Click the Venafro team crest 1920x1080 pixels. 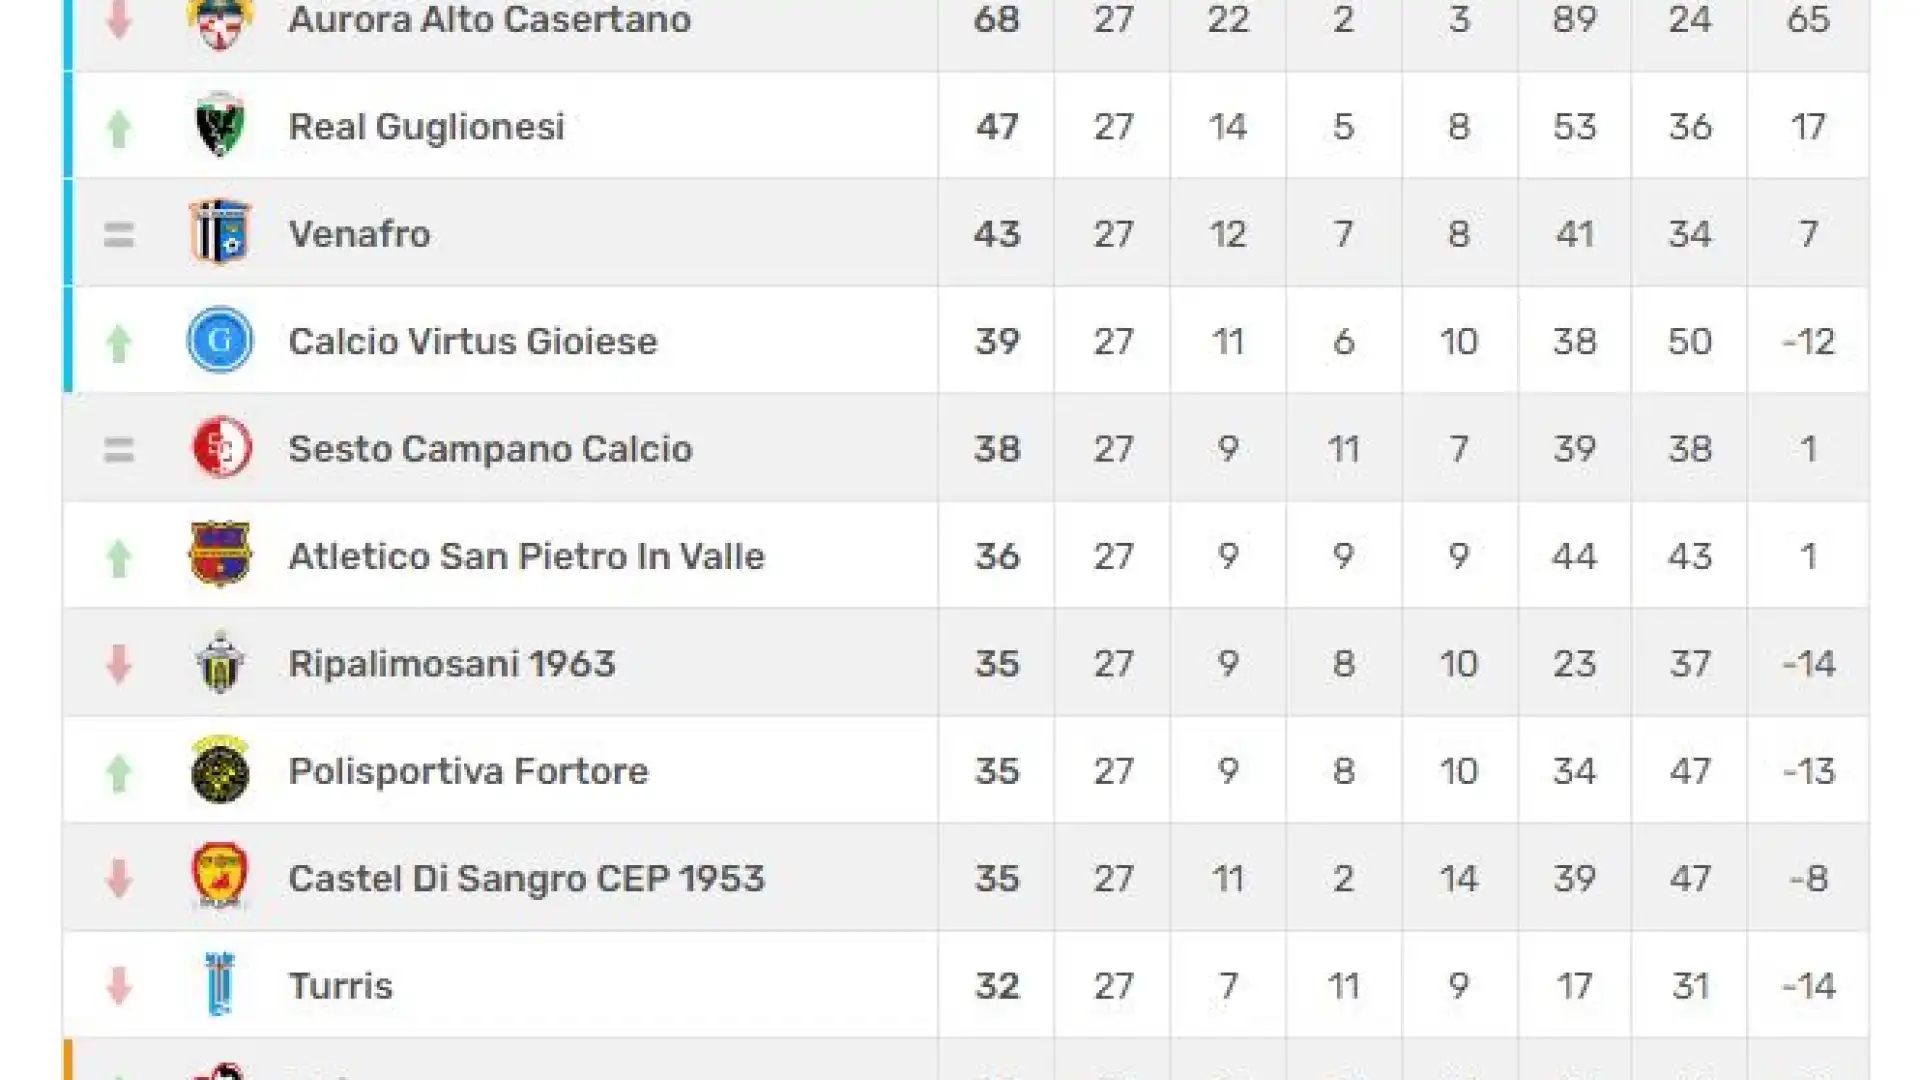tap(220, 233)
